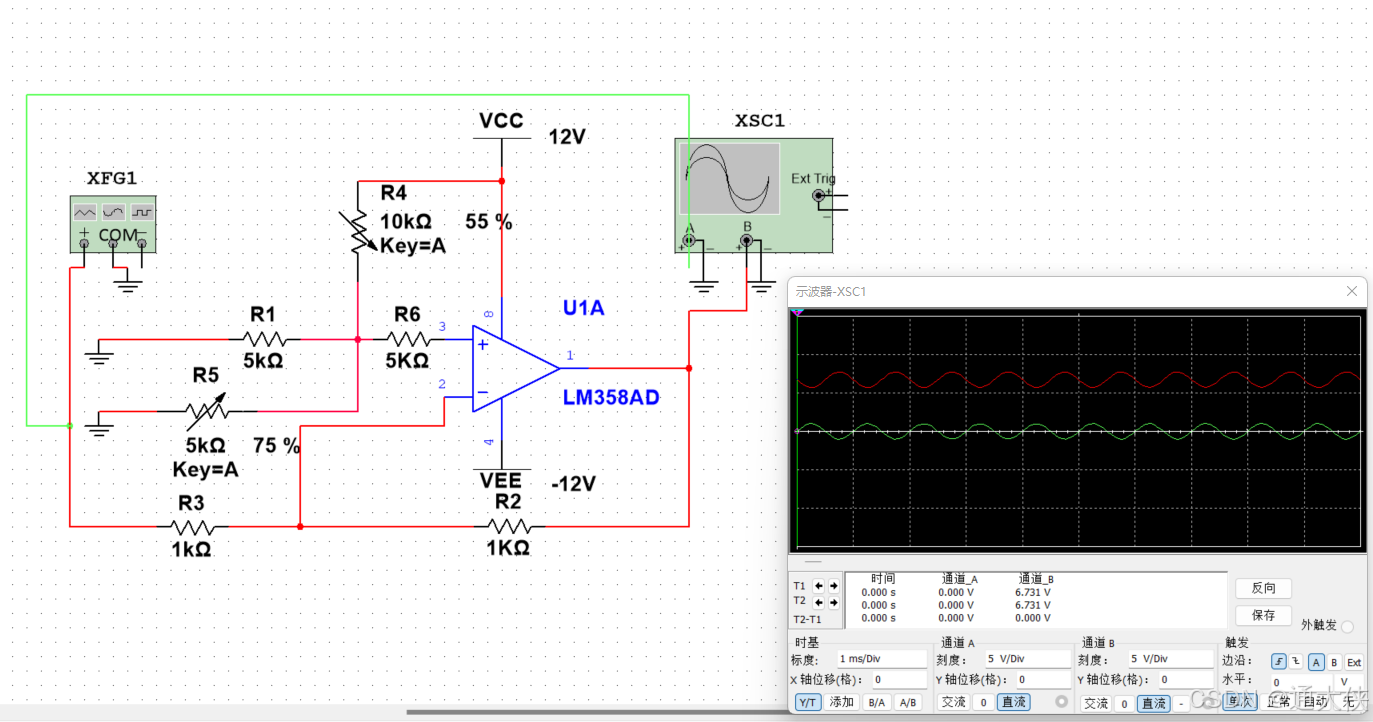
Task: Set channel A coupling to 交流
Action: (x=954, y=703)
